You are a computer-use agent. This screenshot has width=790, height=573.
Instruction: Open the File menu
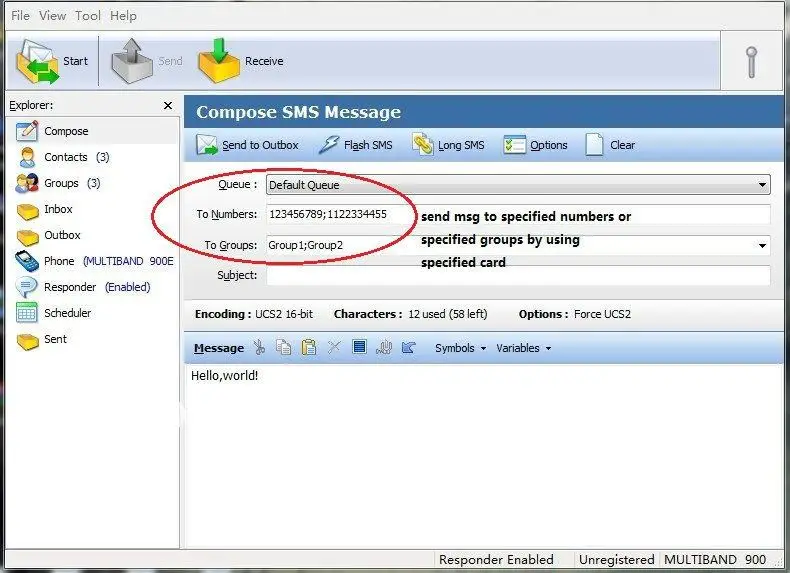(20, 16)
